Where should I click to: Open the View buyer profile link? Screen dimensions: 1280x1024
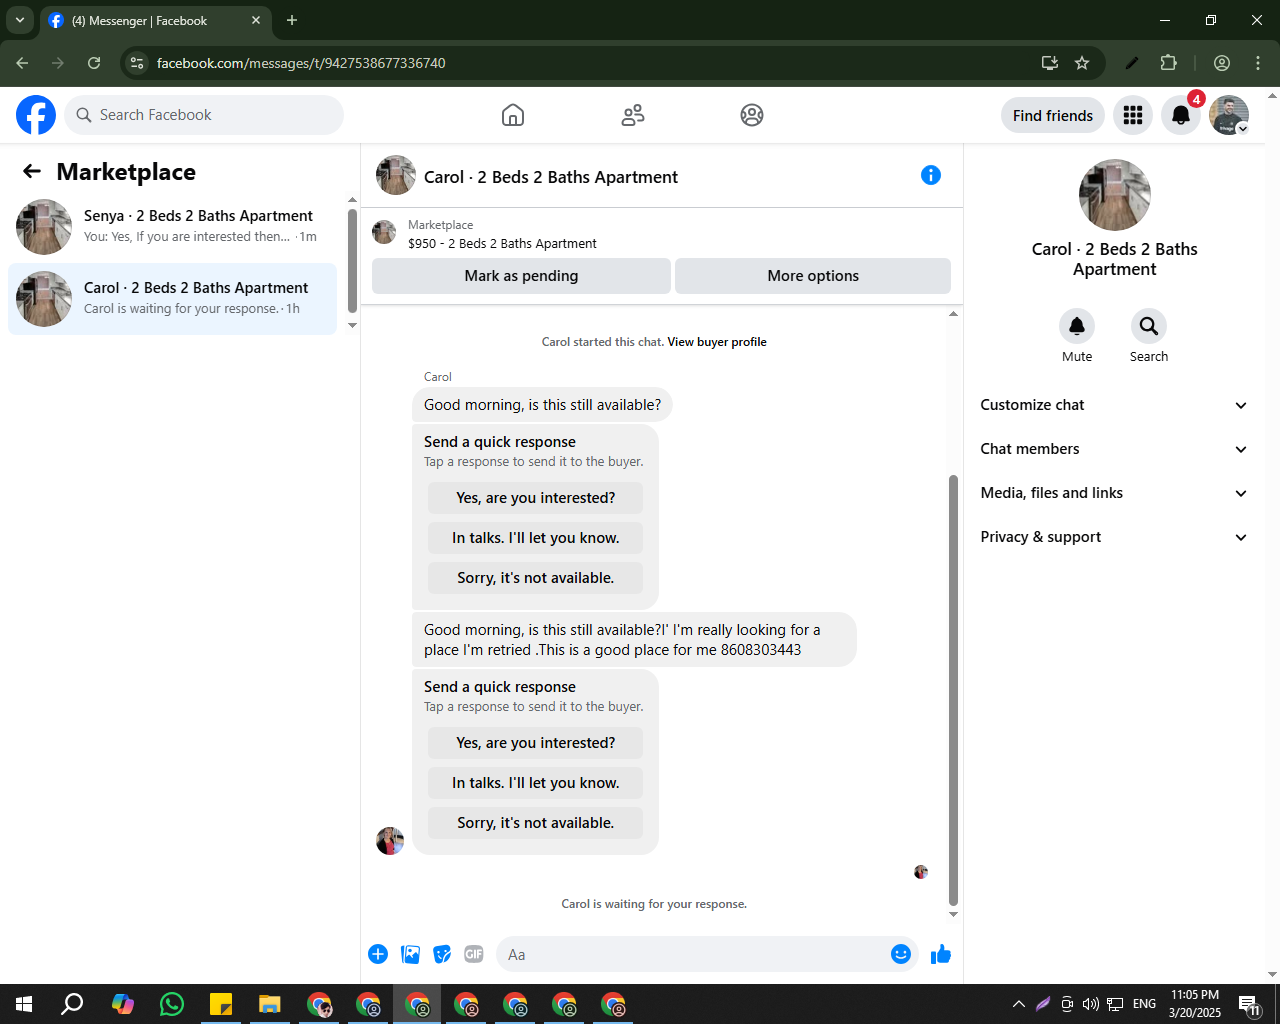point(717,342)
